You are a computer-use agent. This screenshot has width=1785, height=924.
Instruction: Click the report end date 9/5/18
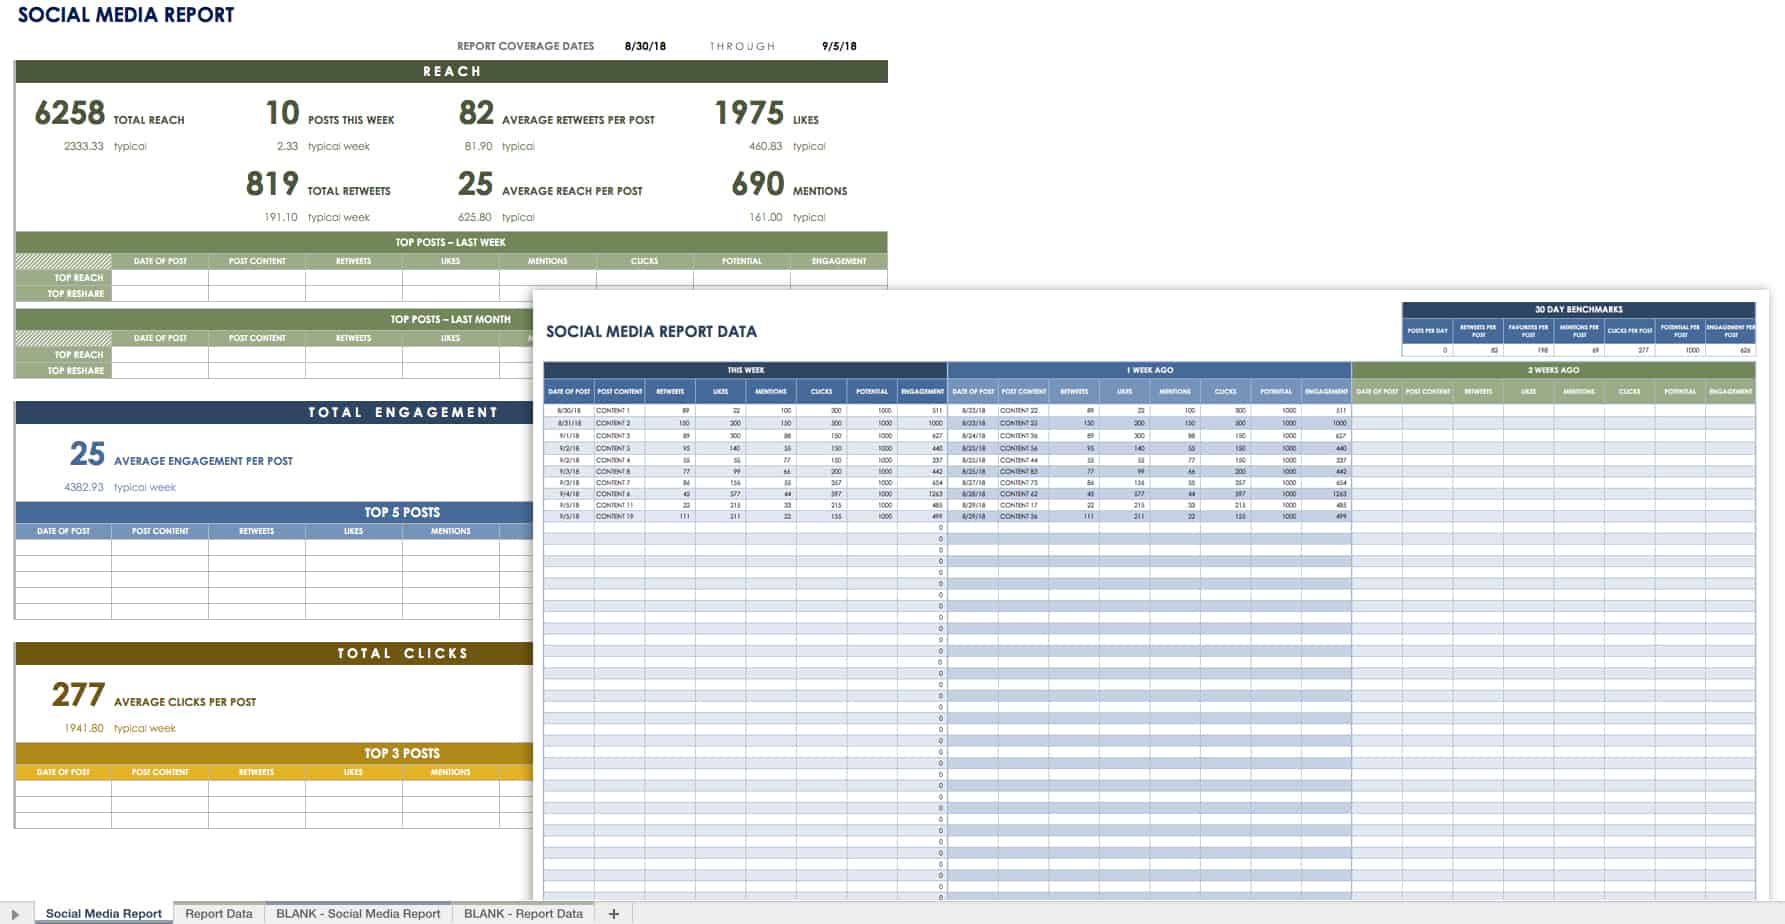(839, 46)
